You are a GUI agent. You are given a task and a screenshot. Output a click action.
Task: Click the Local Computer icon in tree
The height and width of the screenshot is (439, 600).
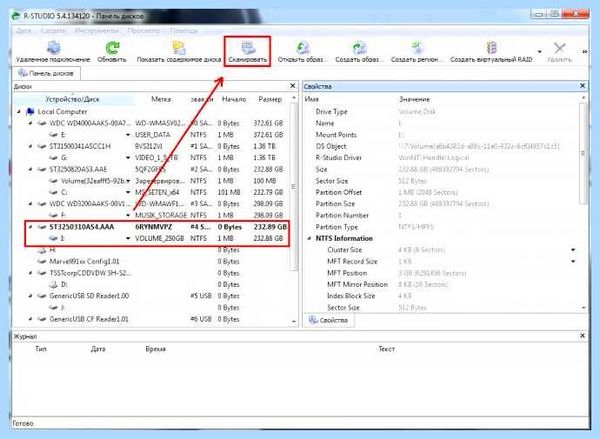pos(30,112)
